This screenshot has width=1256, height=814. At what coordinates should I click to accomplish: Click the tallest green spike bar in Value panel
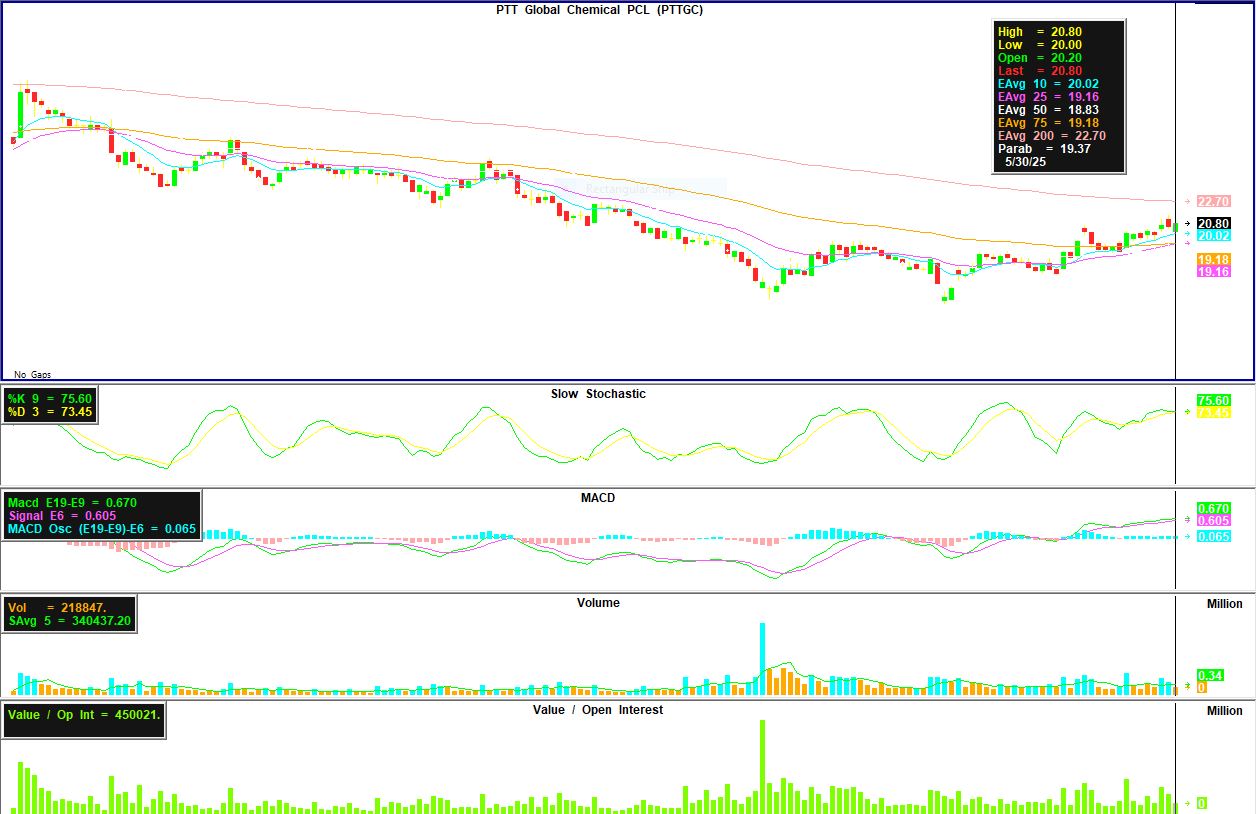(762, 766)
